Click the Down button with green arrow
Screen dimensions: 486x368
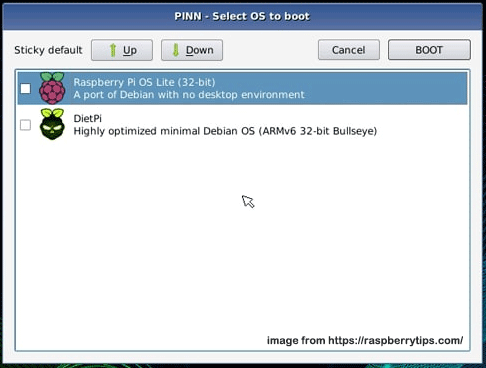click(192, 50)
